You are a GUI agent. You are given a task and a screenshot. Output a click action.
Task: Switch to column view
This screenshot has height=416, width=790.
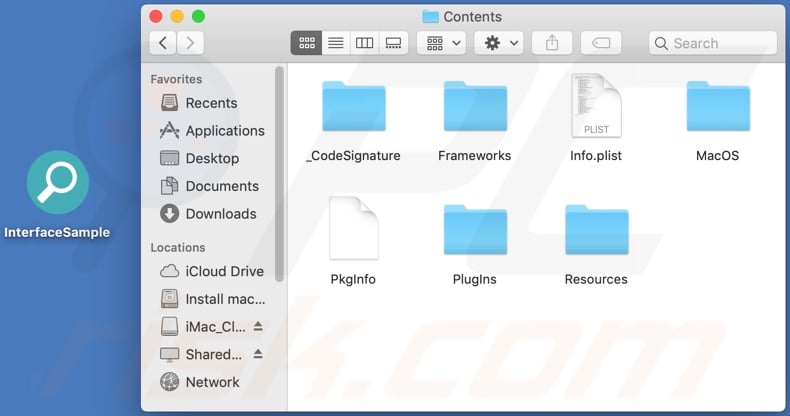pyautogui.click(x=364, y=43)
